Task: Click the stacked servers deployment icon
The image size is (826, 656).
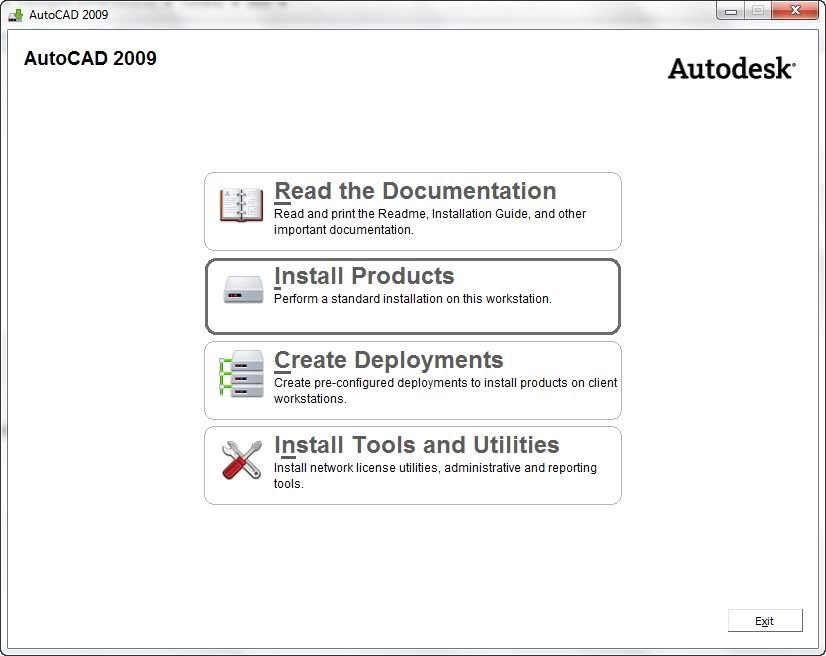Action: (x=241, y=374)
